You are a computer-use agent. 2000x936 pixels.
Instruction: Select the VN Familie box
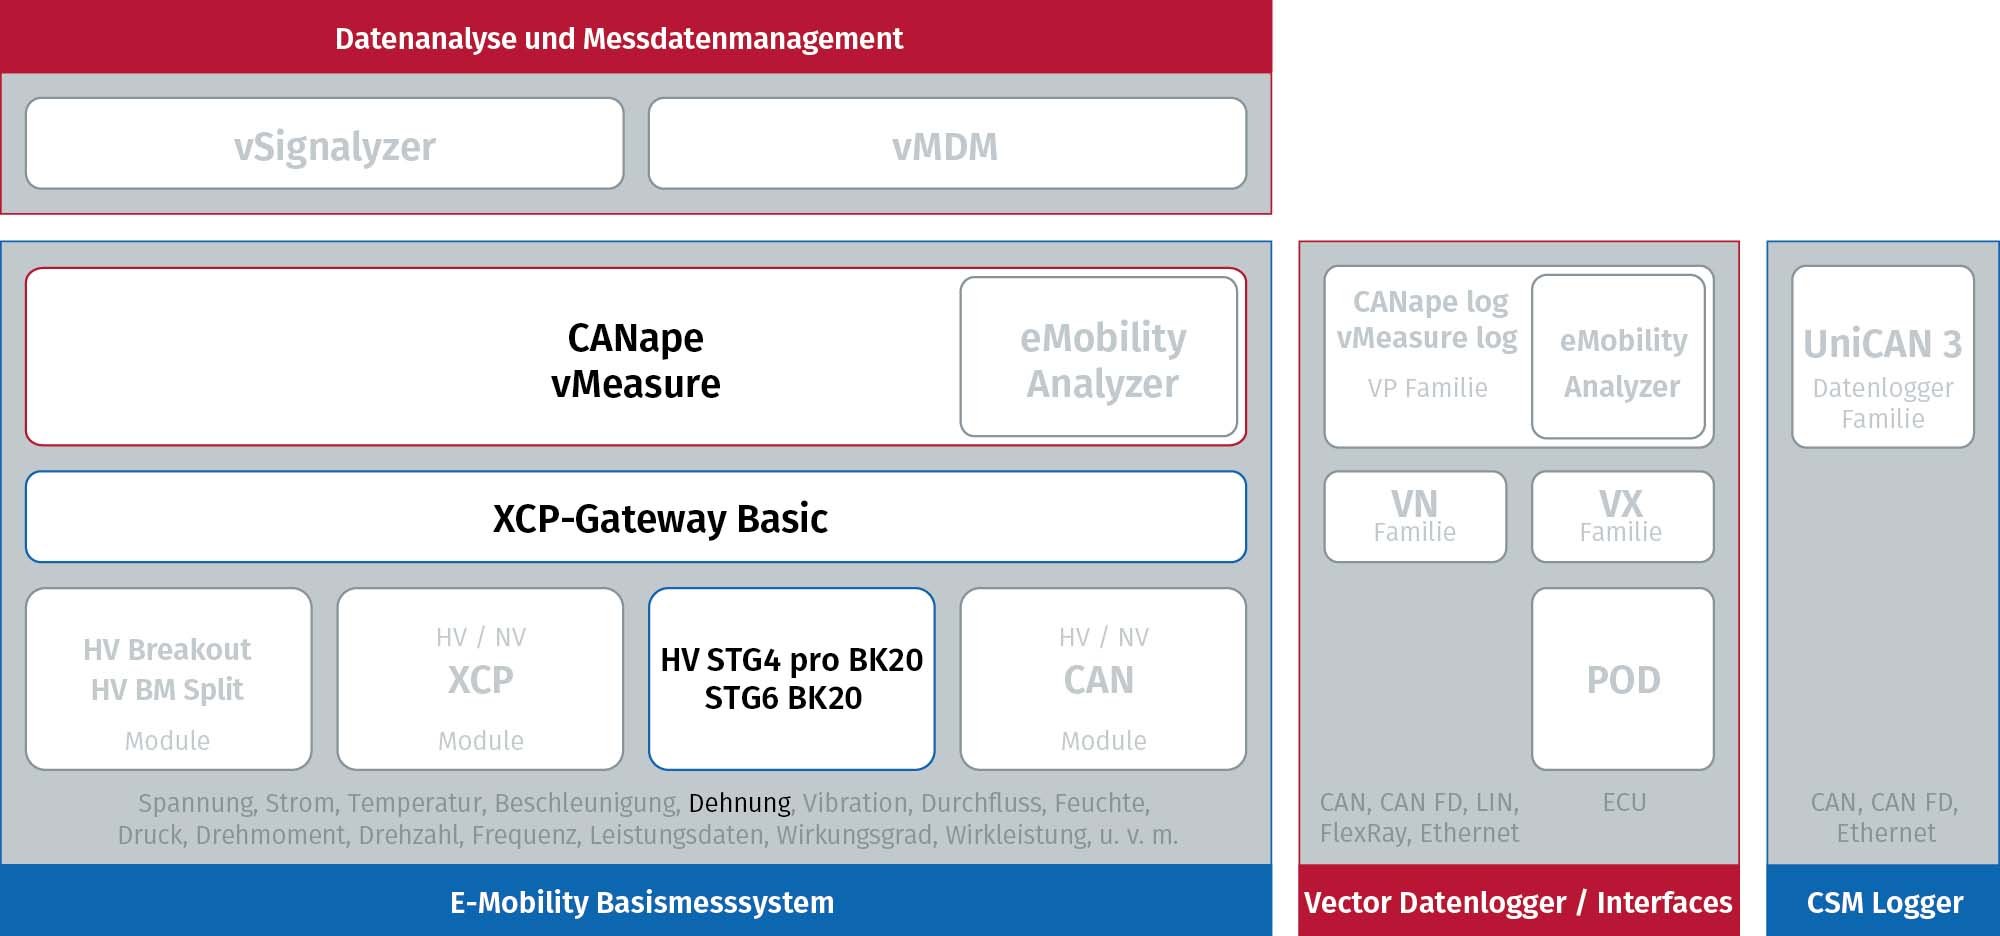pos(1415,517)
